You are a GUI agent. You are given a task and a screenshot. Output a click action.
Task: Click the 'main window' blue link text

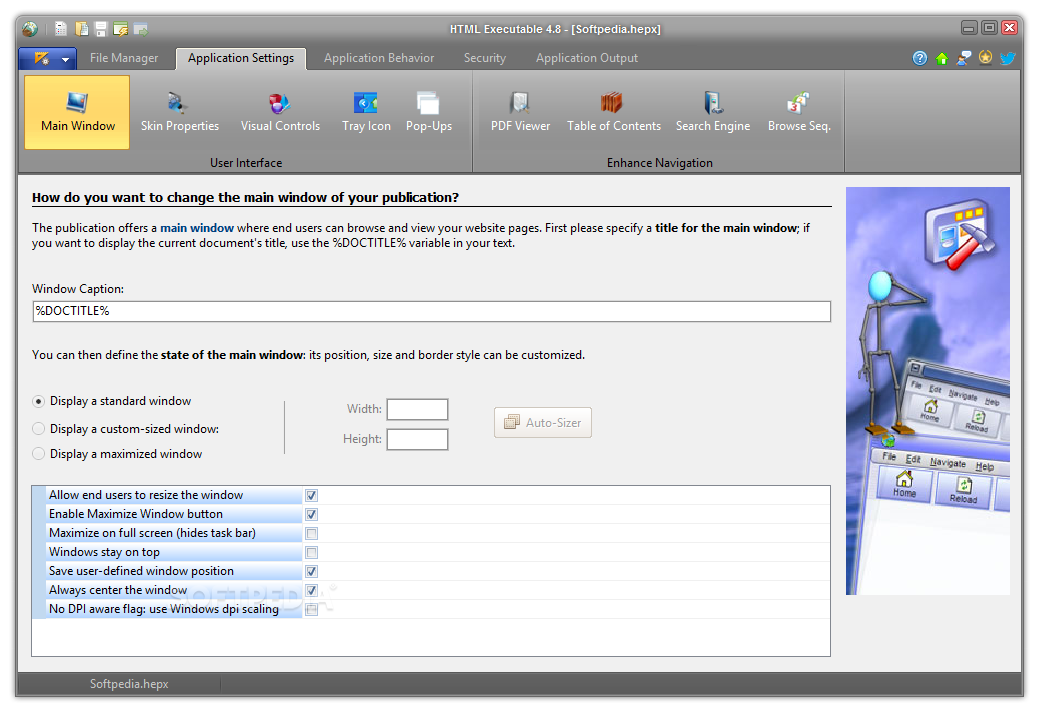pos(197,228)
